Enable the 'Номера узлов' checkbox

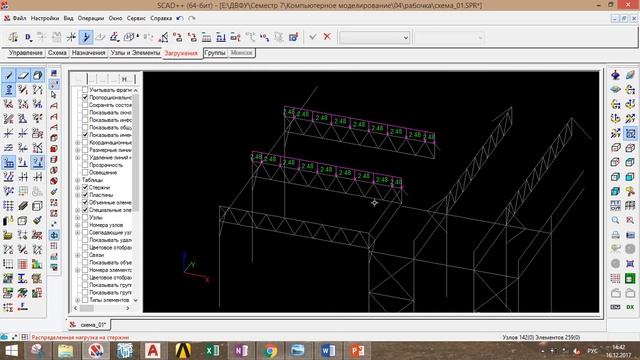(85, 225)
